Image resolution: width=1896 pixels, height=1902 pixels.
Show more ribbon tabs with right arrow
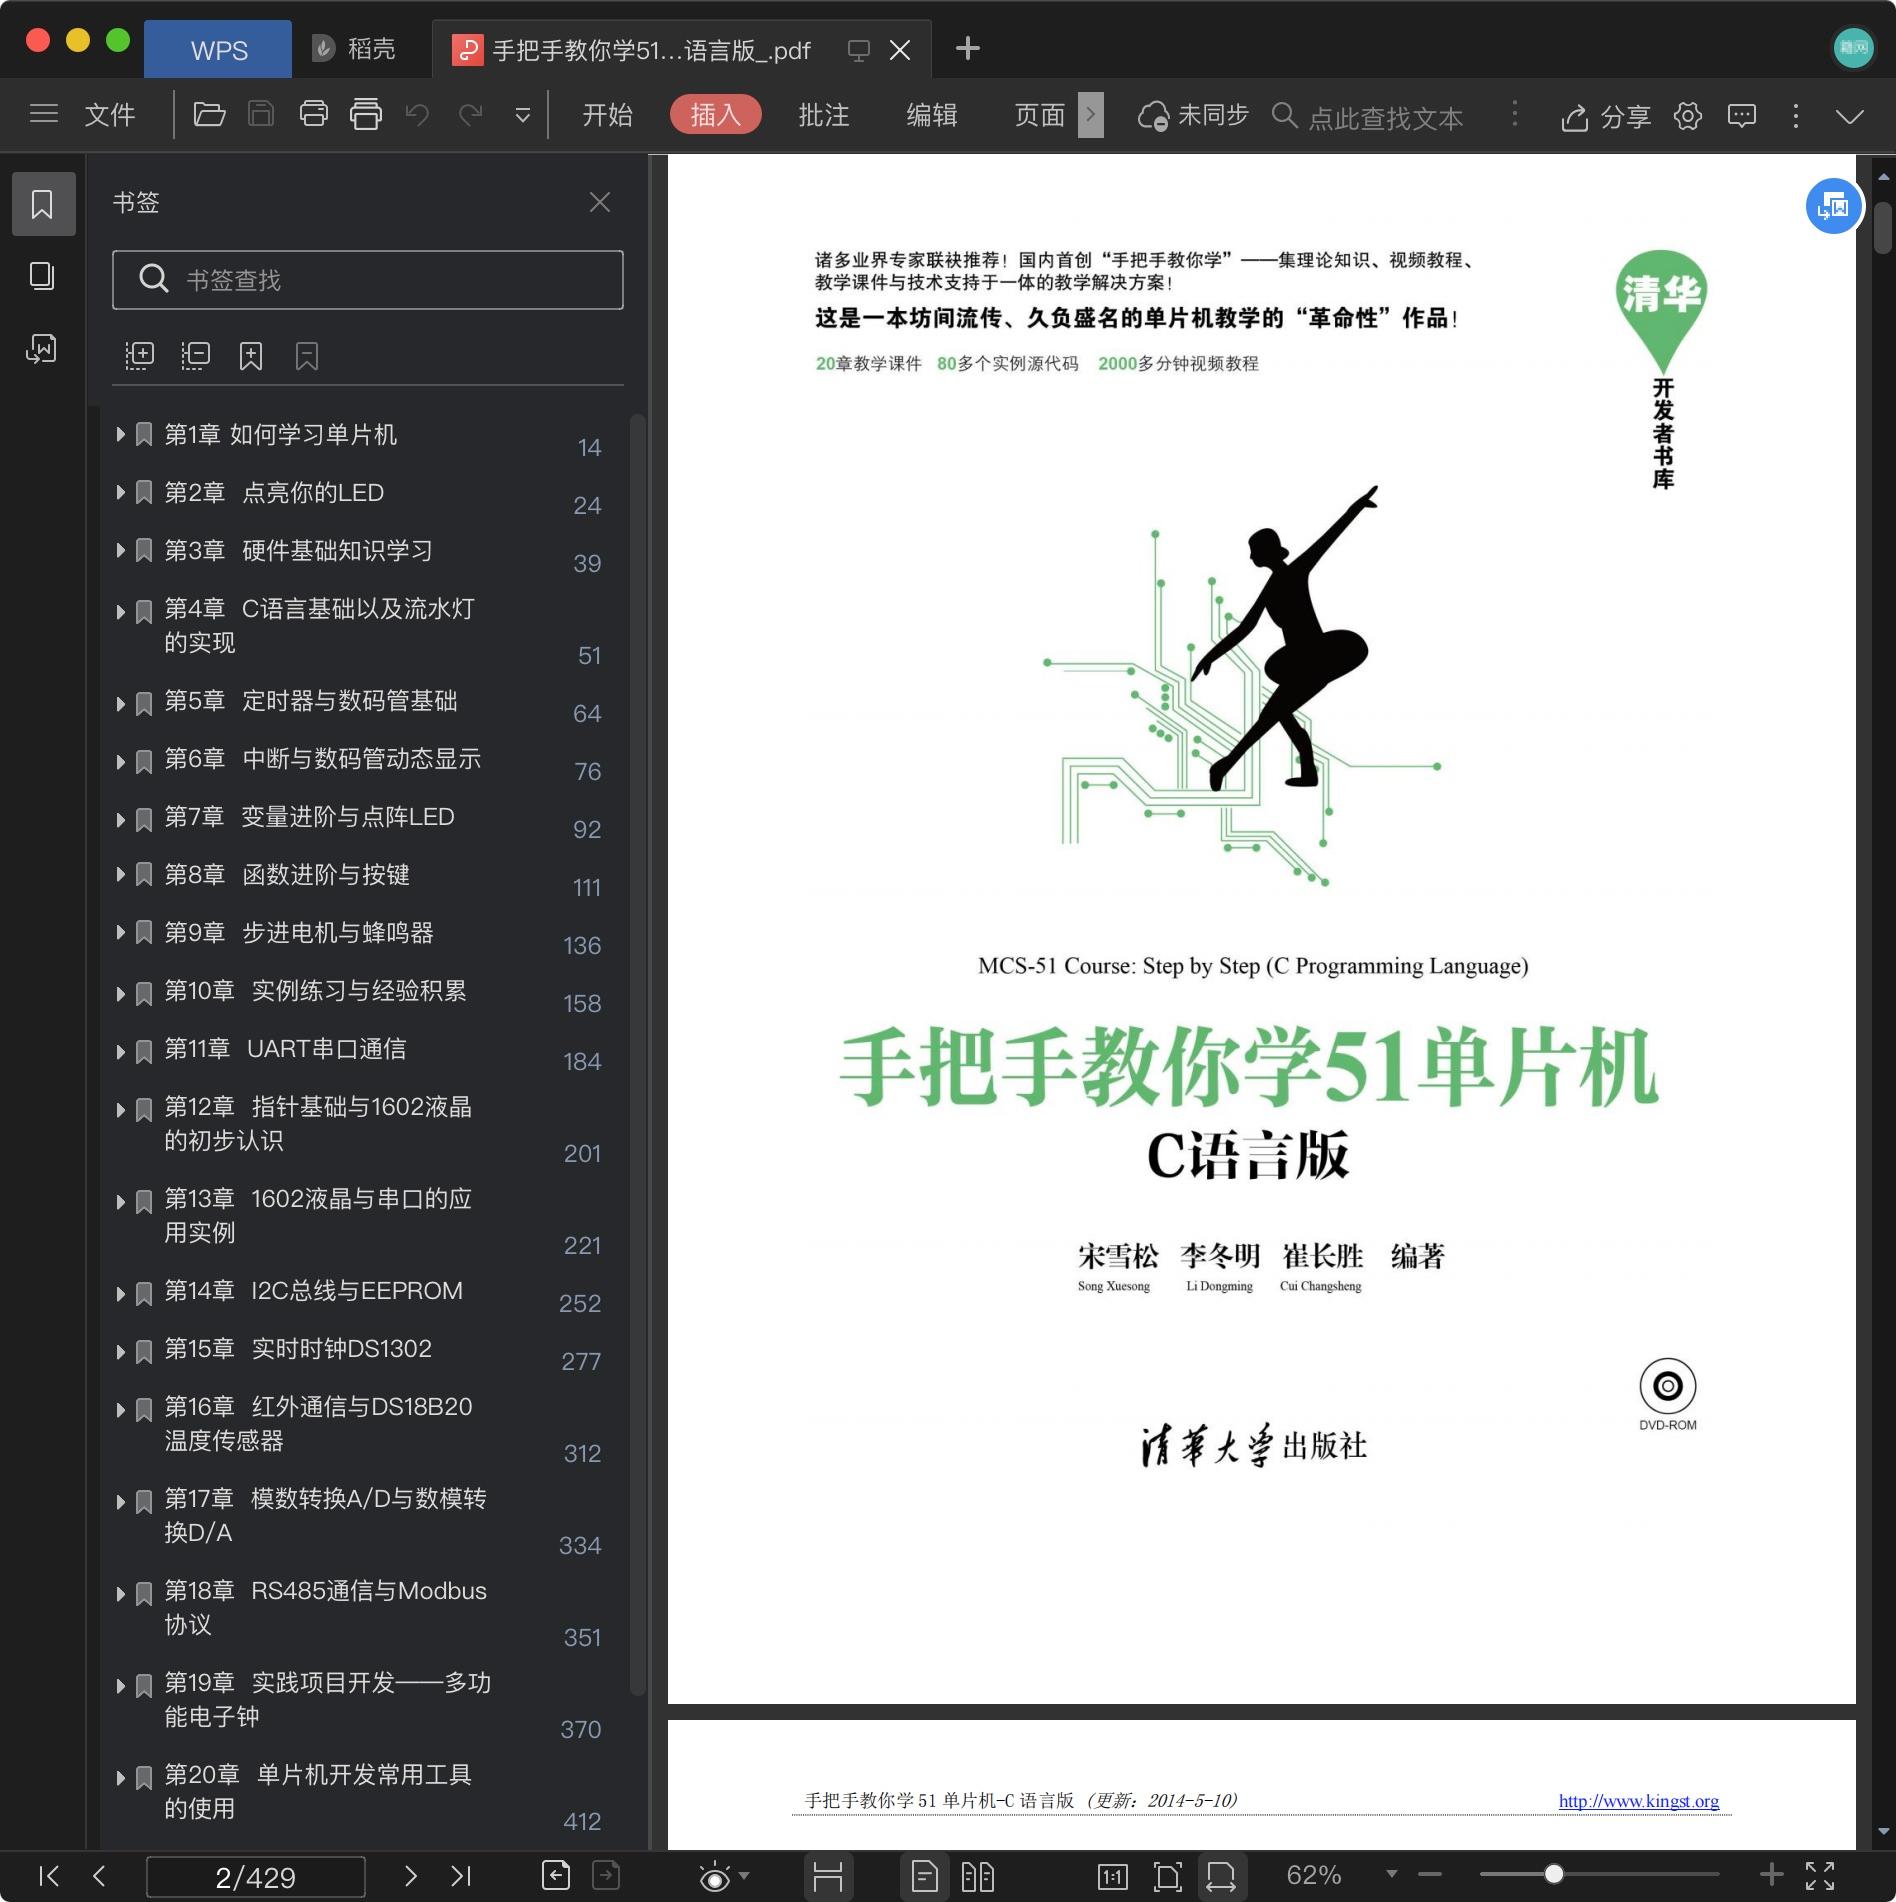1091,115
